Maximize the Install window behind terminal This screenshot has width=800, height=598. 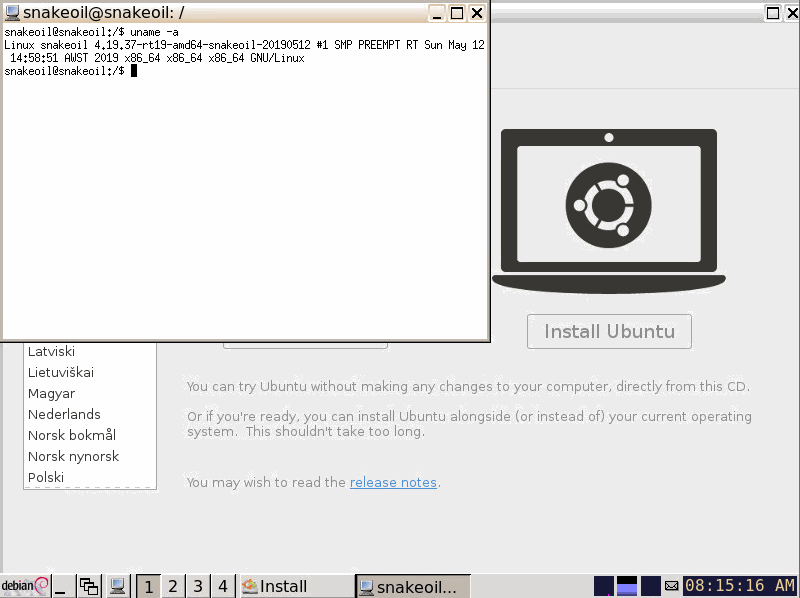(773, 13)
